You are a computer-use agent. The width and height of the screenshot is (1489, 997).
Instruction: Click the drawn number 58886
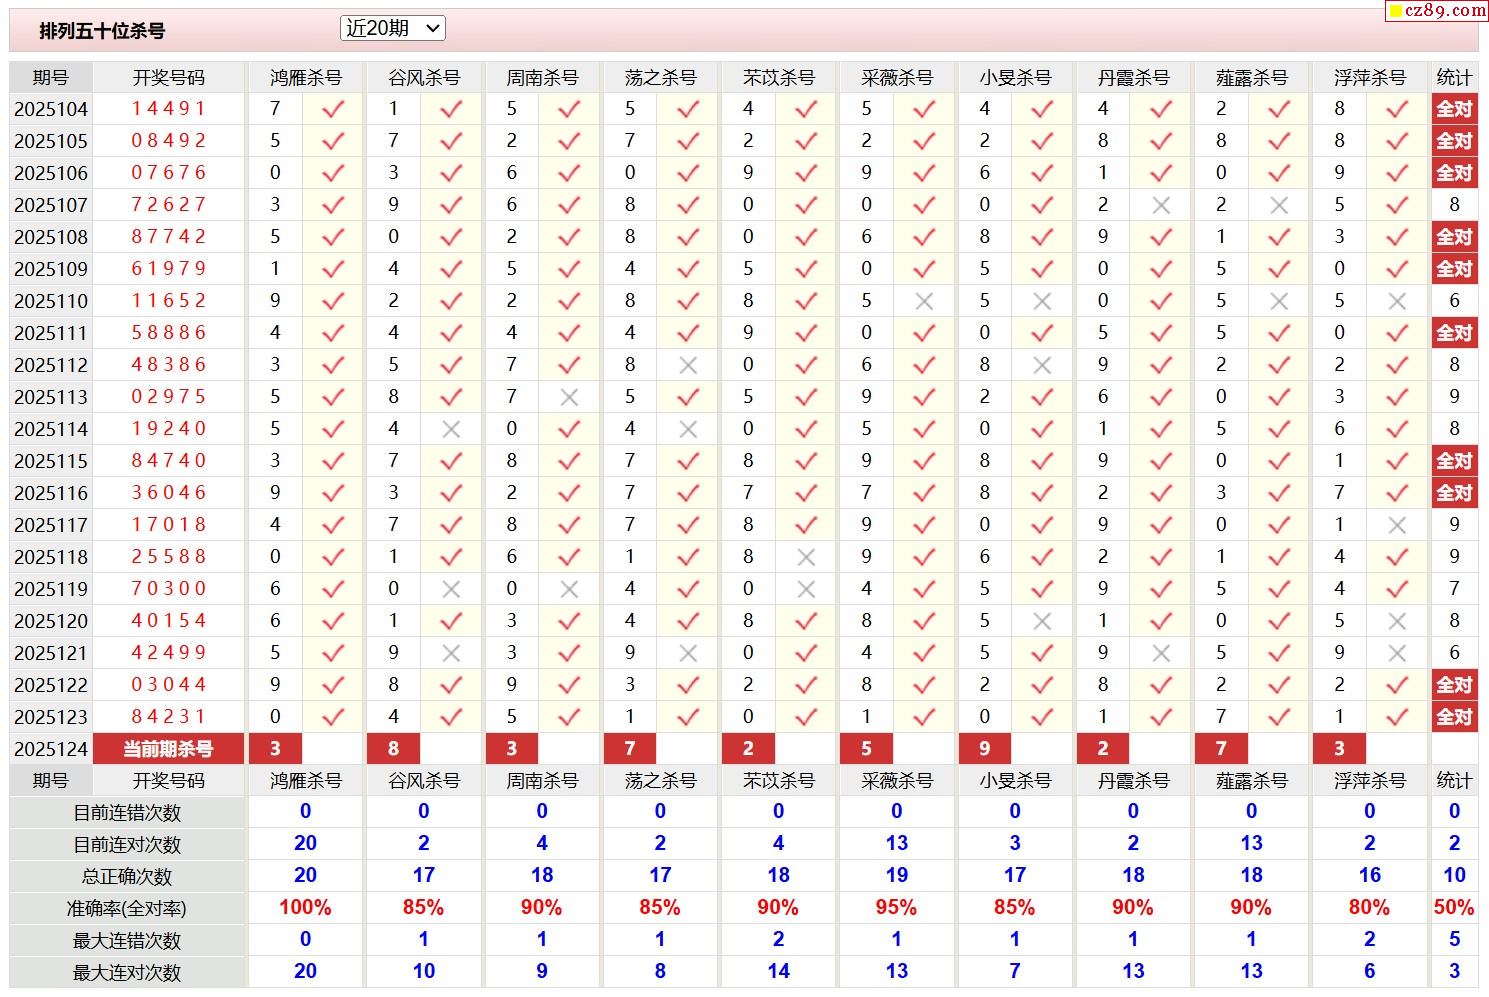(x=168, y=333)
